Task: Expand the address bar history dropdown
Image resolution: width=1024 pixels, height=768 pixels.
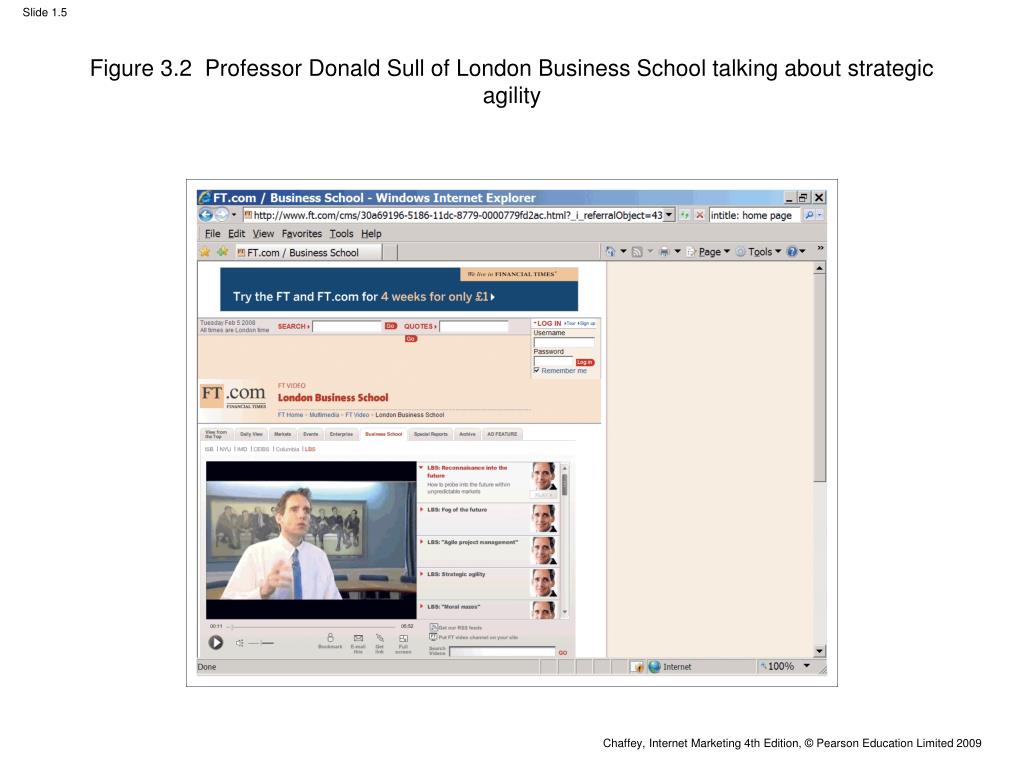Action: 669,215
